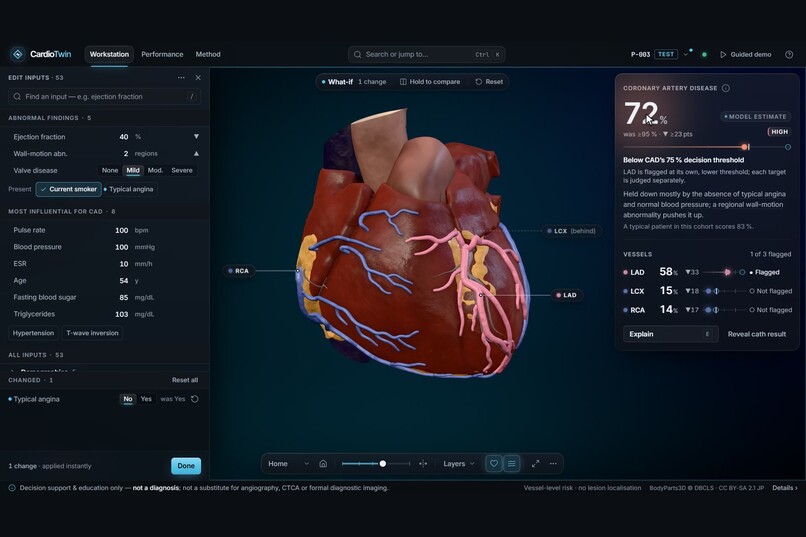Open the patient P-003 dropdown chevron

pos(686,54)
